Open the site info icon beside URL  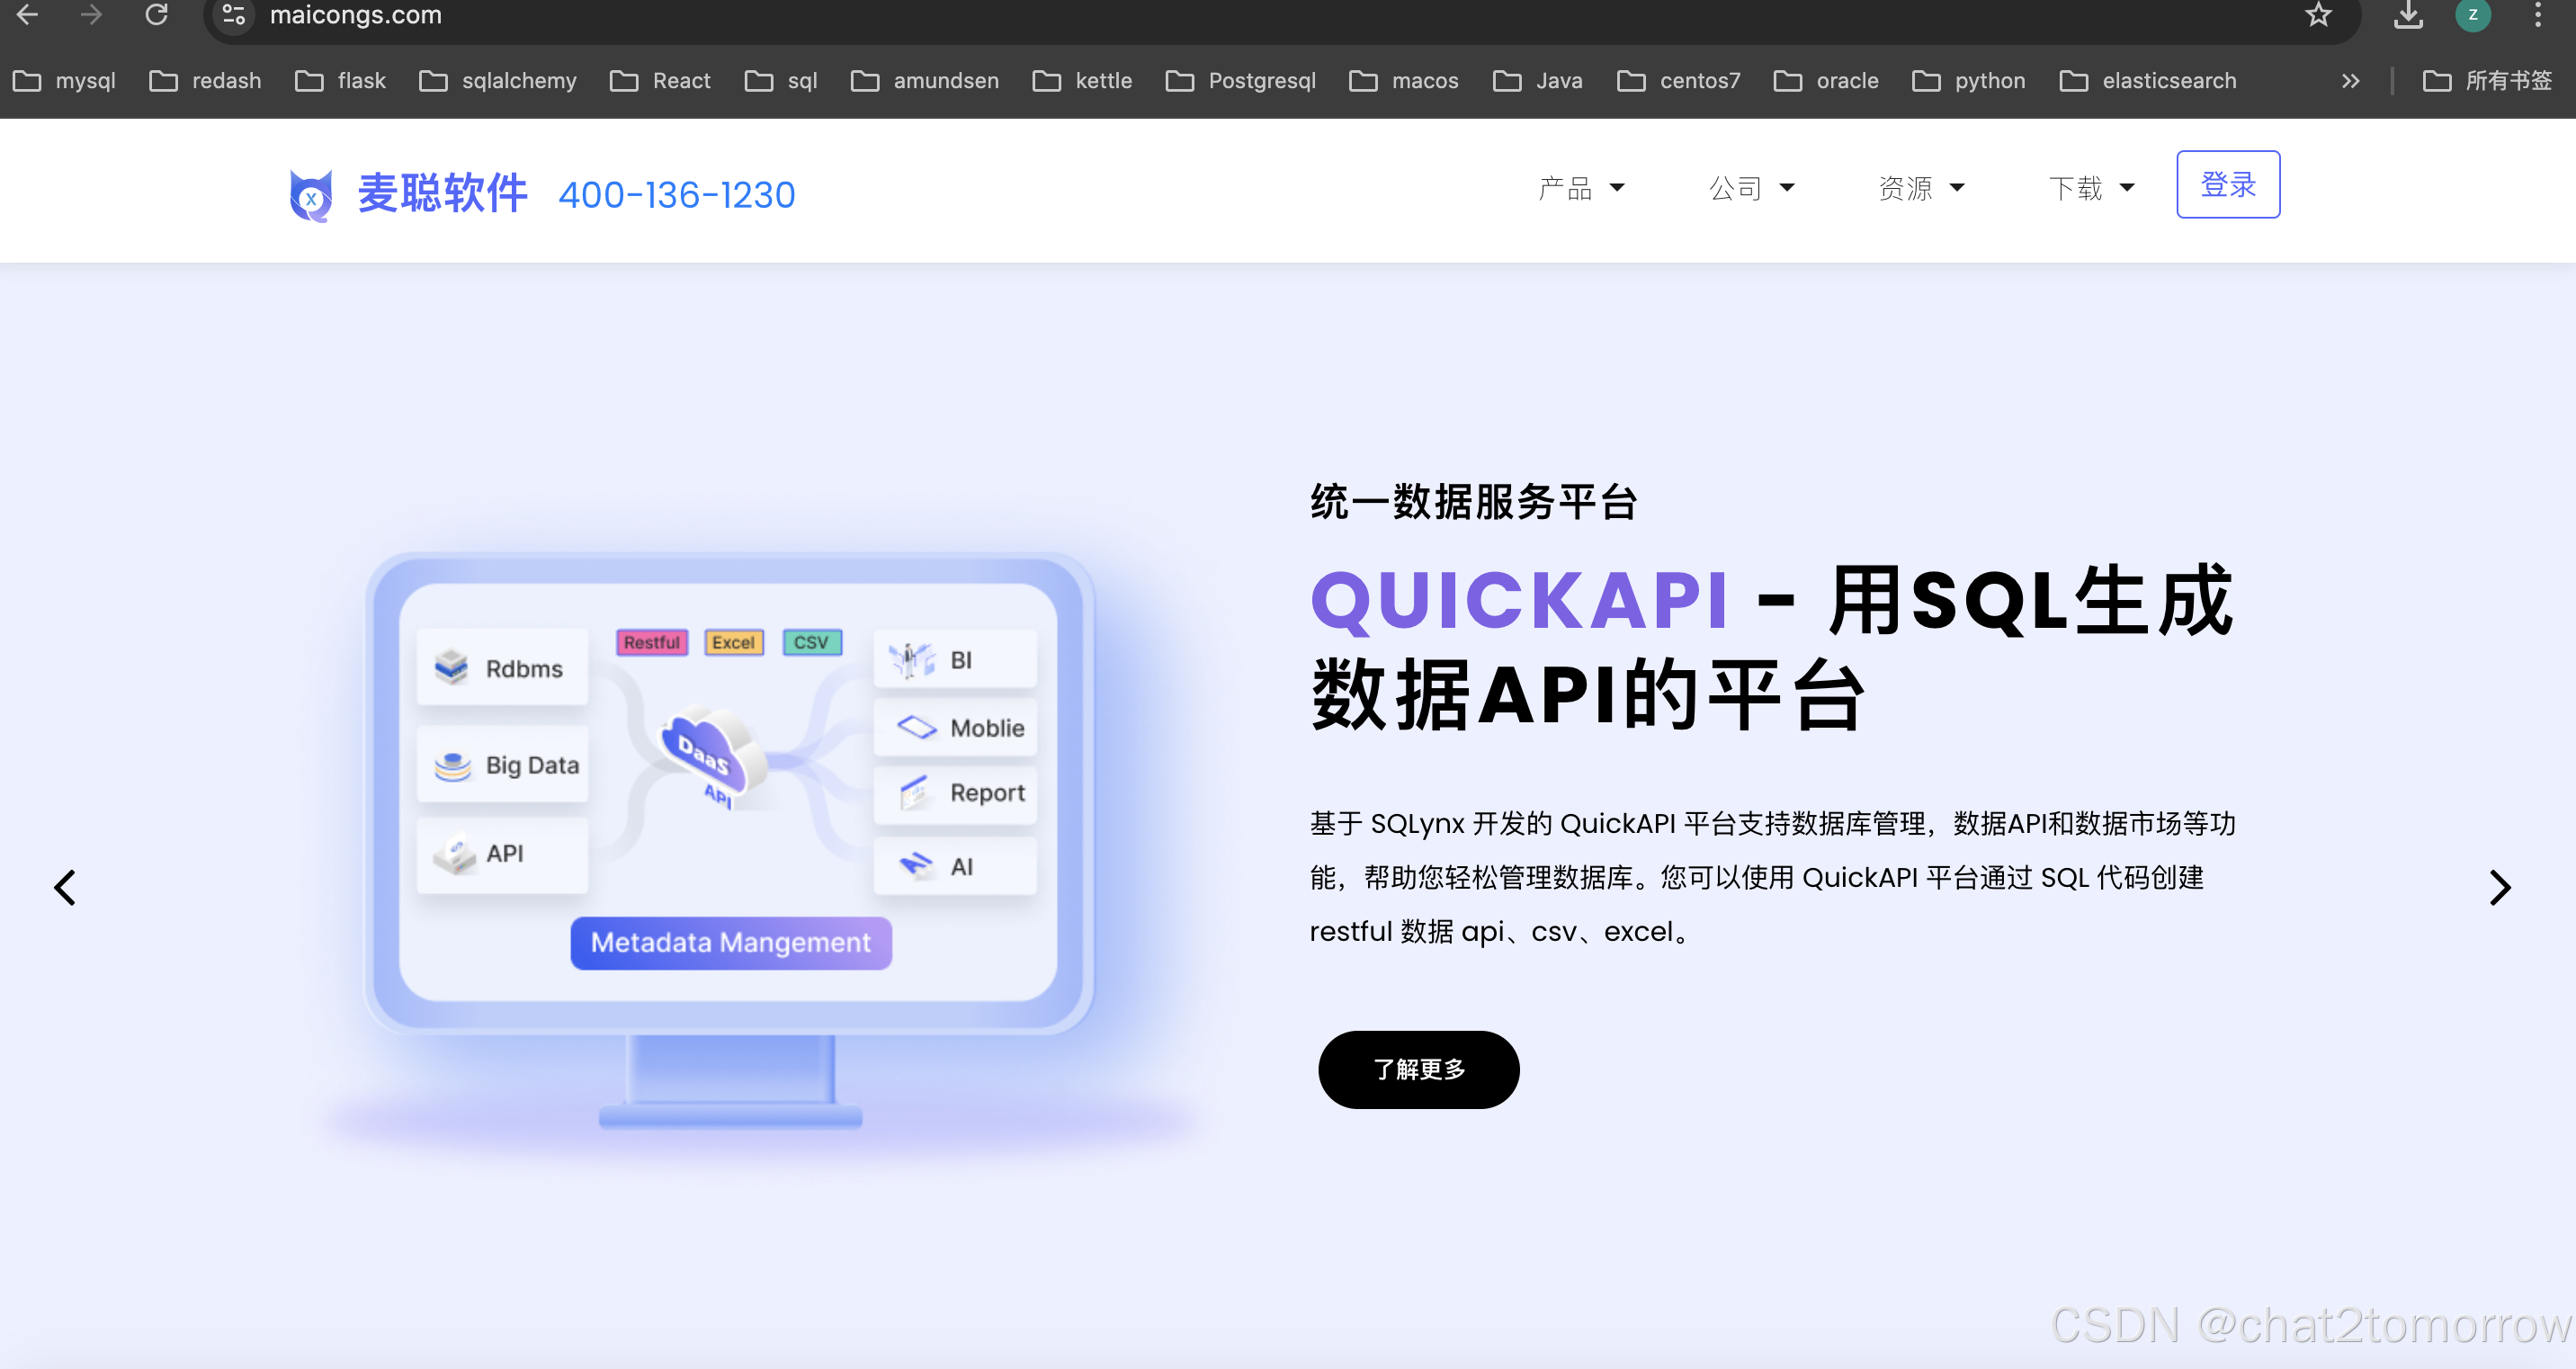(234, 15)
